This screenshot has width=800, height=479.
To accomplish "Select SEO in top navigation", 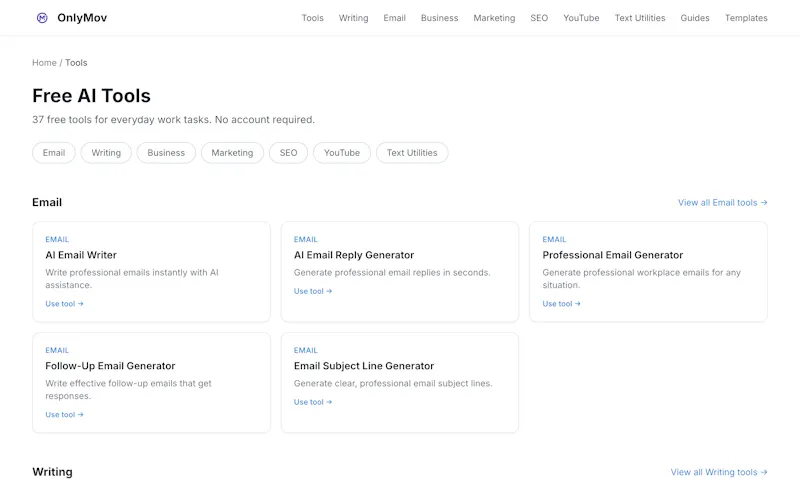I will tap(539, 18).
